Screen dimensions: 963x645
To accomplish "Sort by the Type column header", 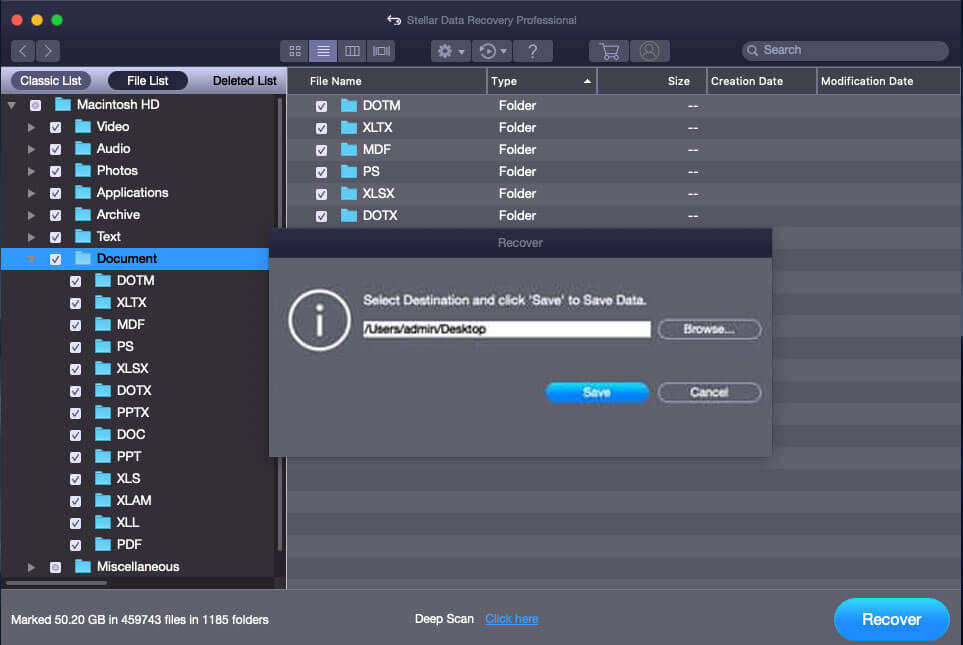I will point(542,81).
